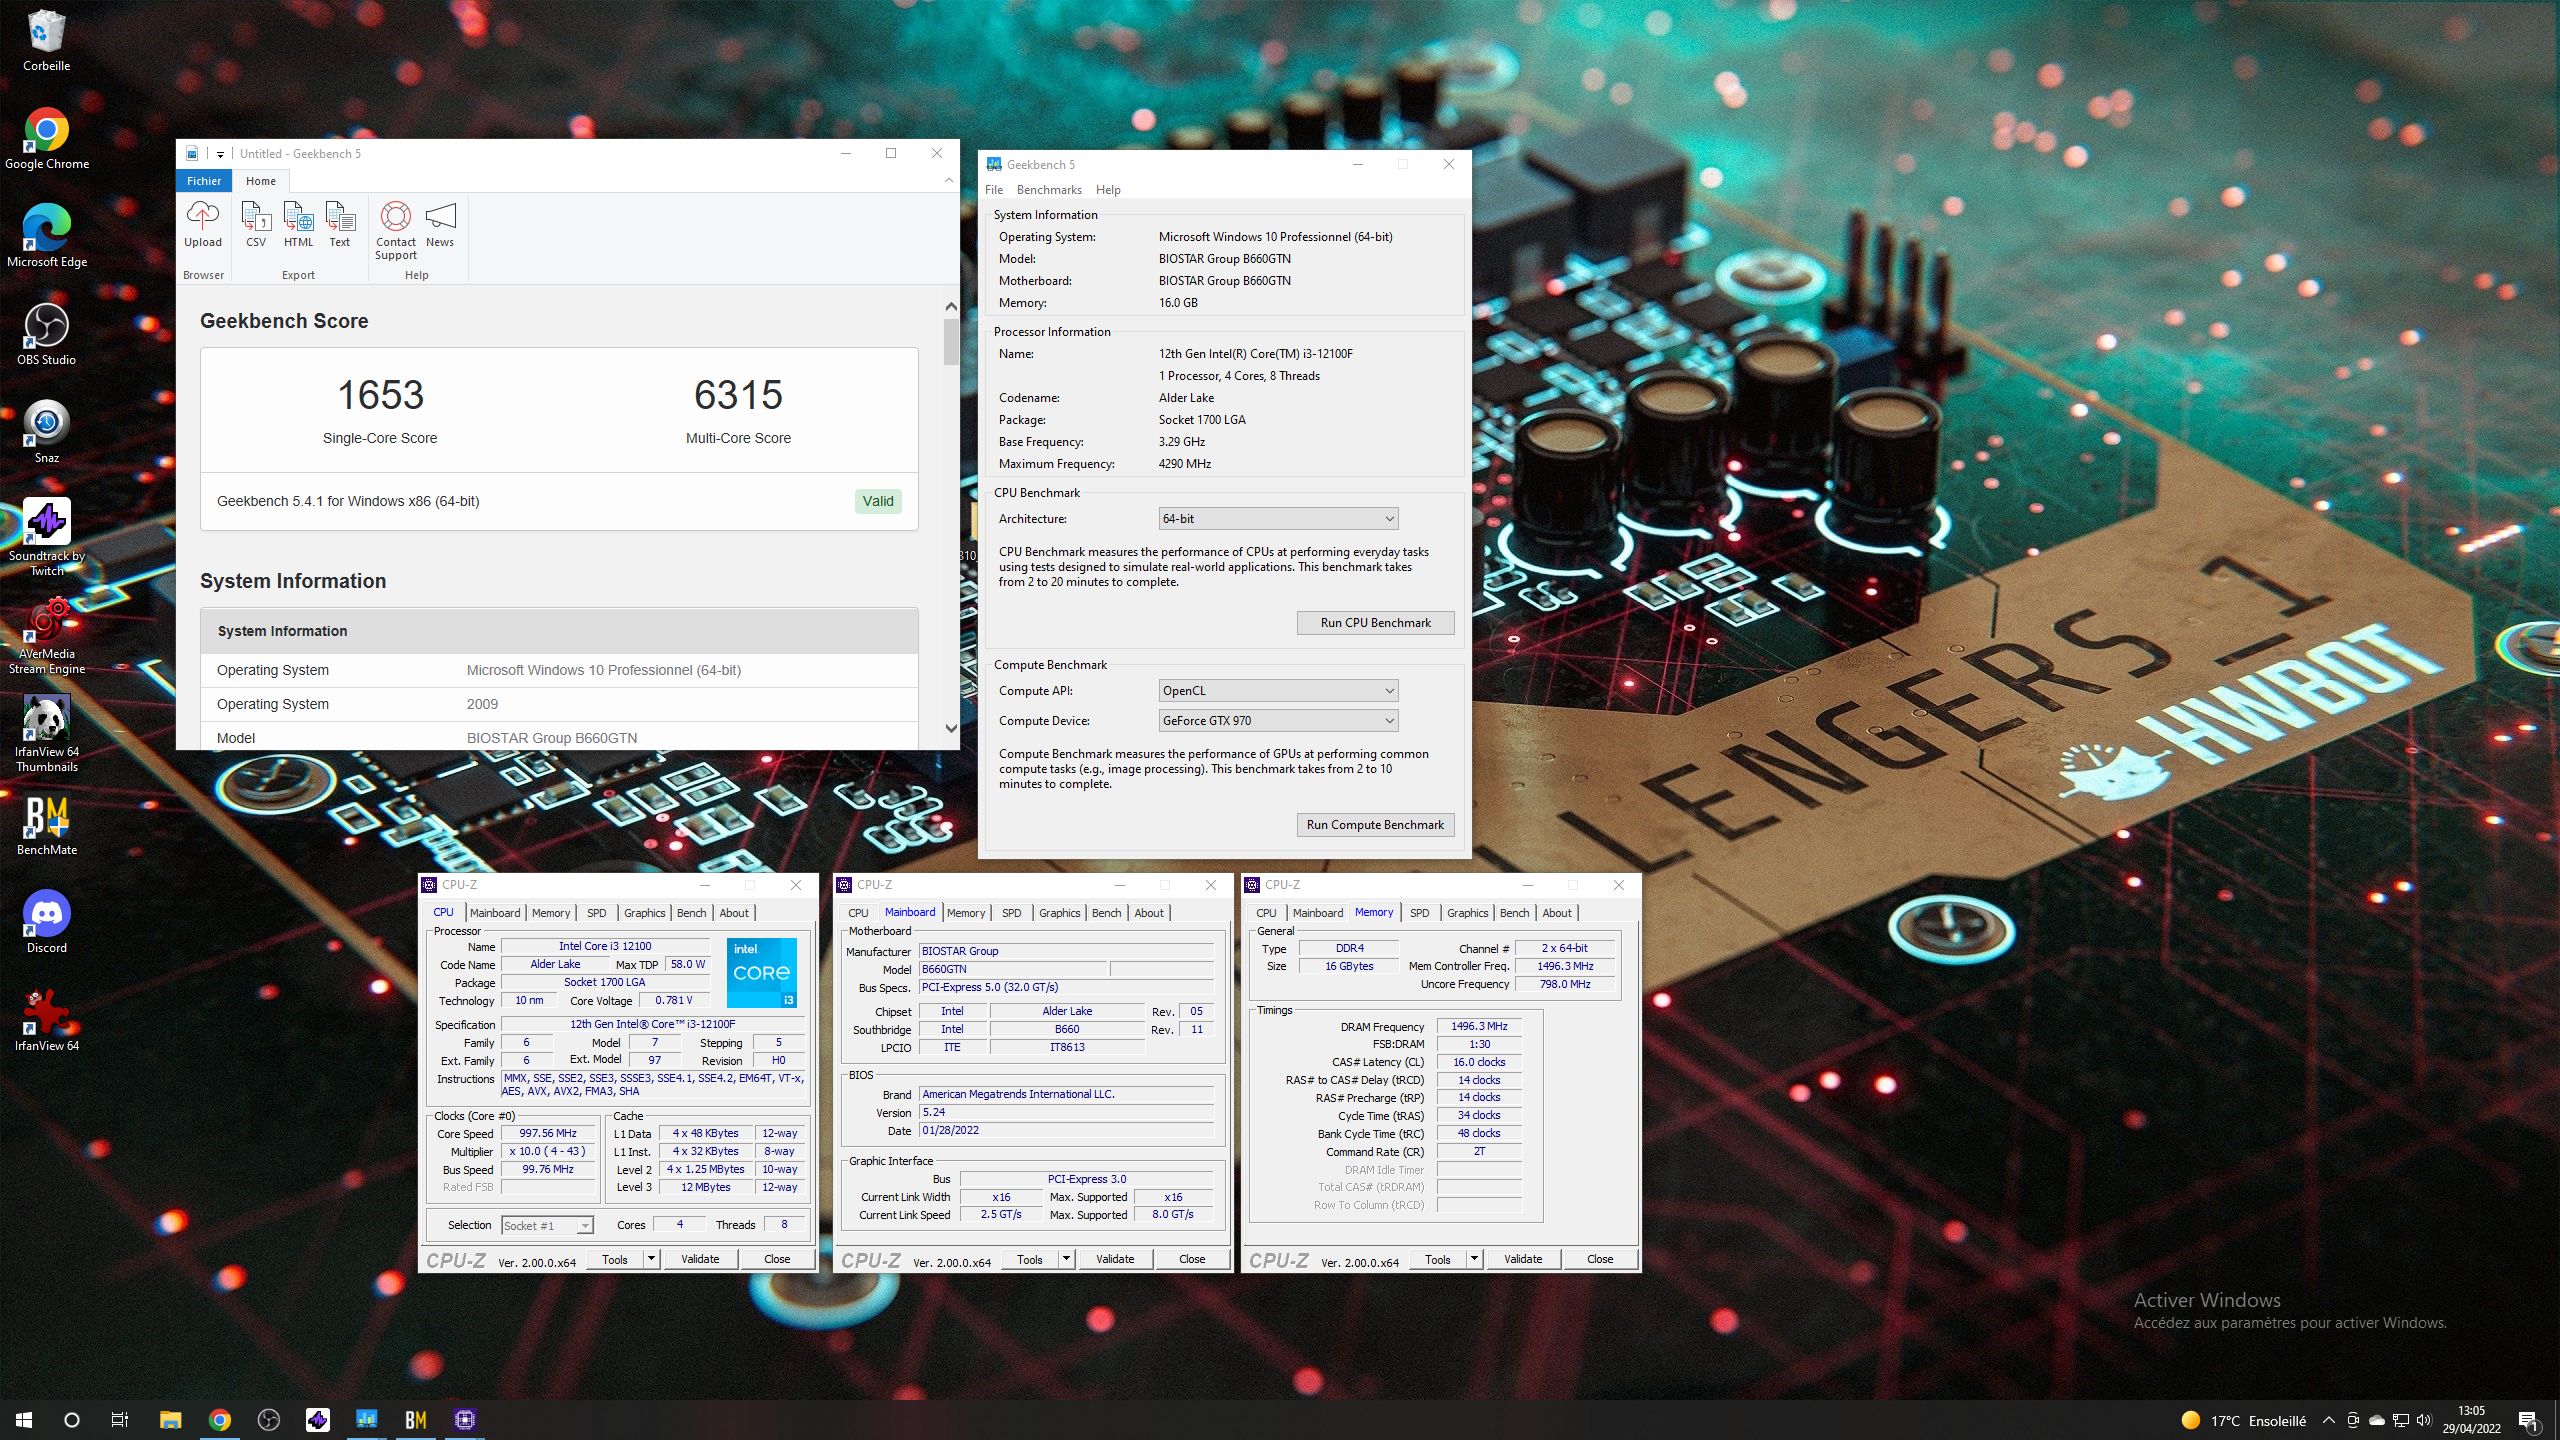Switch to Graphics tab in CPU-Z Memory window

(x=1467, y=913)
